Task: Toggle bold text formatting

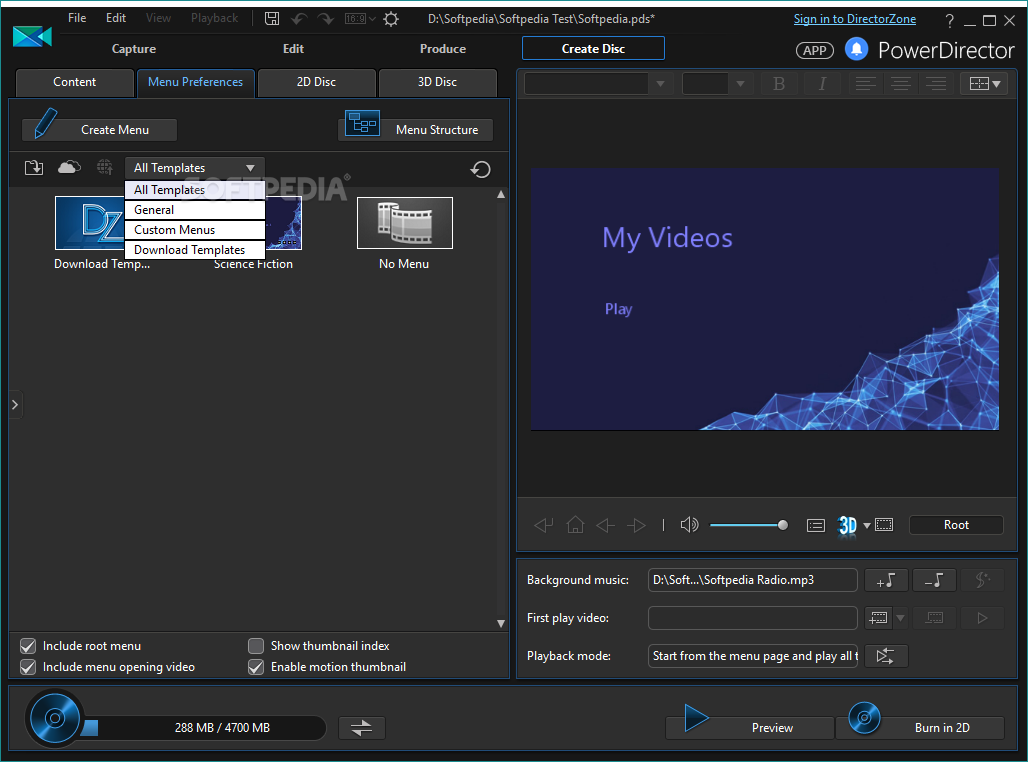Action: [x=779, y=83]
